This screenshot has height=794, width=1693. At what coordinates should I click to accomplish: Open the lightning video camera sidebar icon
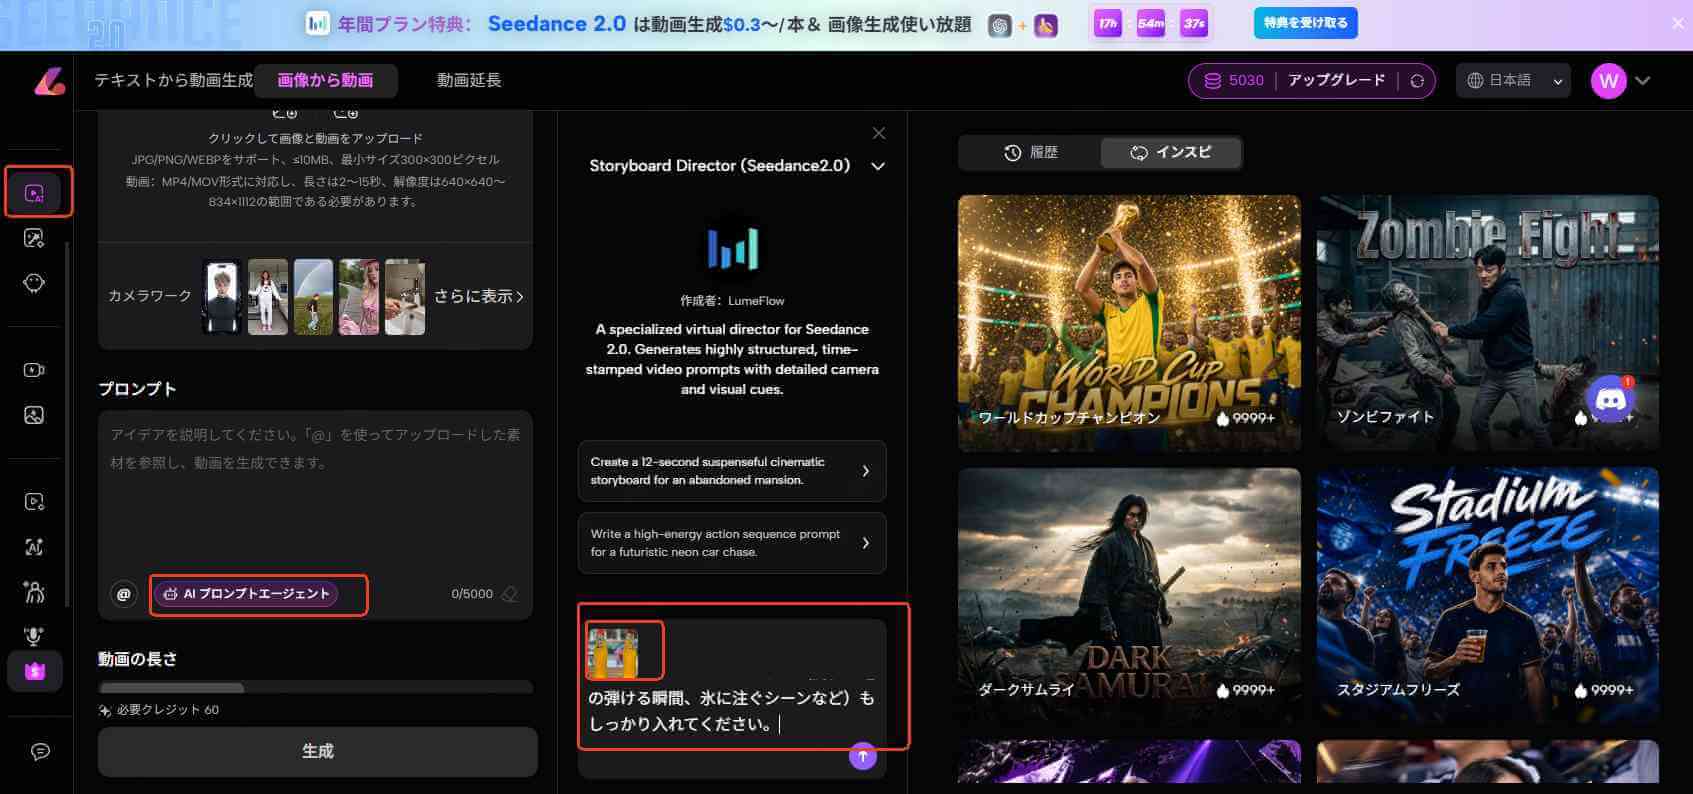(34, 370)
